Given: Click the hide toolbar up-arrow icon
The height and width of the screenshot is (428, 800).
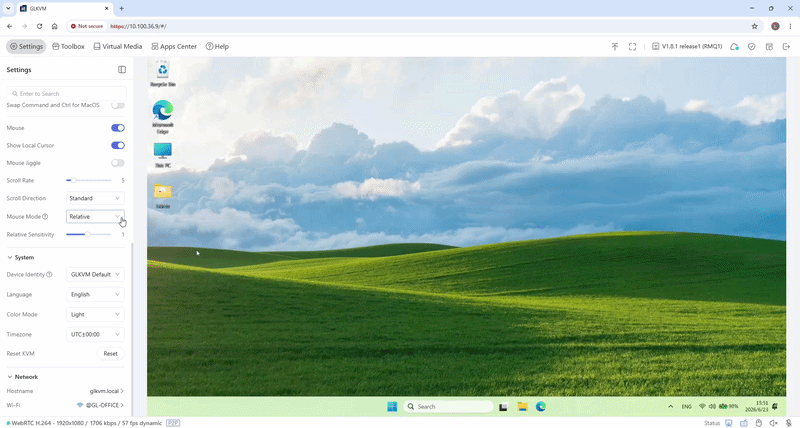Looking at the screenshot, I should tap(615, 46).
